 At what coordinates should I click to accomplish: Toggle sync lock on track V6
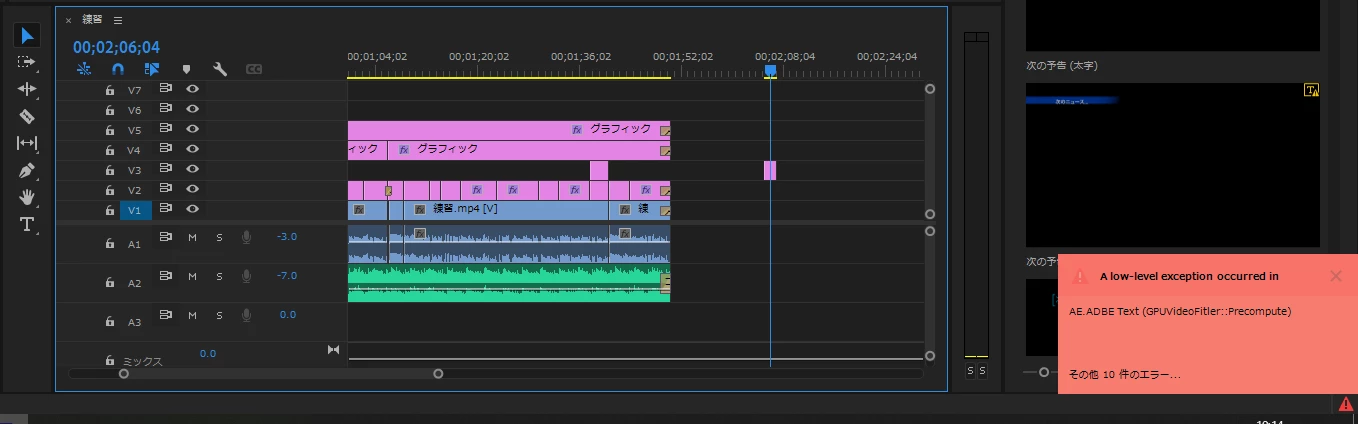pyautogui.click(x=166, y=109)
